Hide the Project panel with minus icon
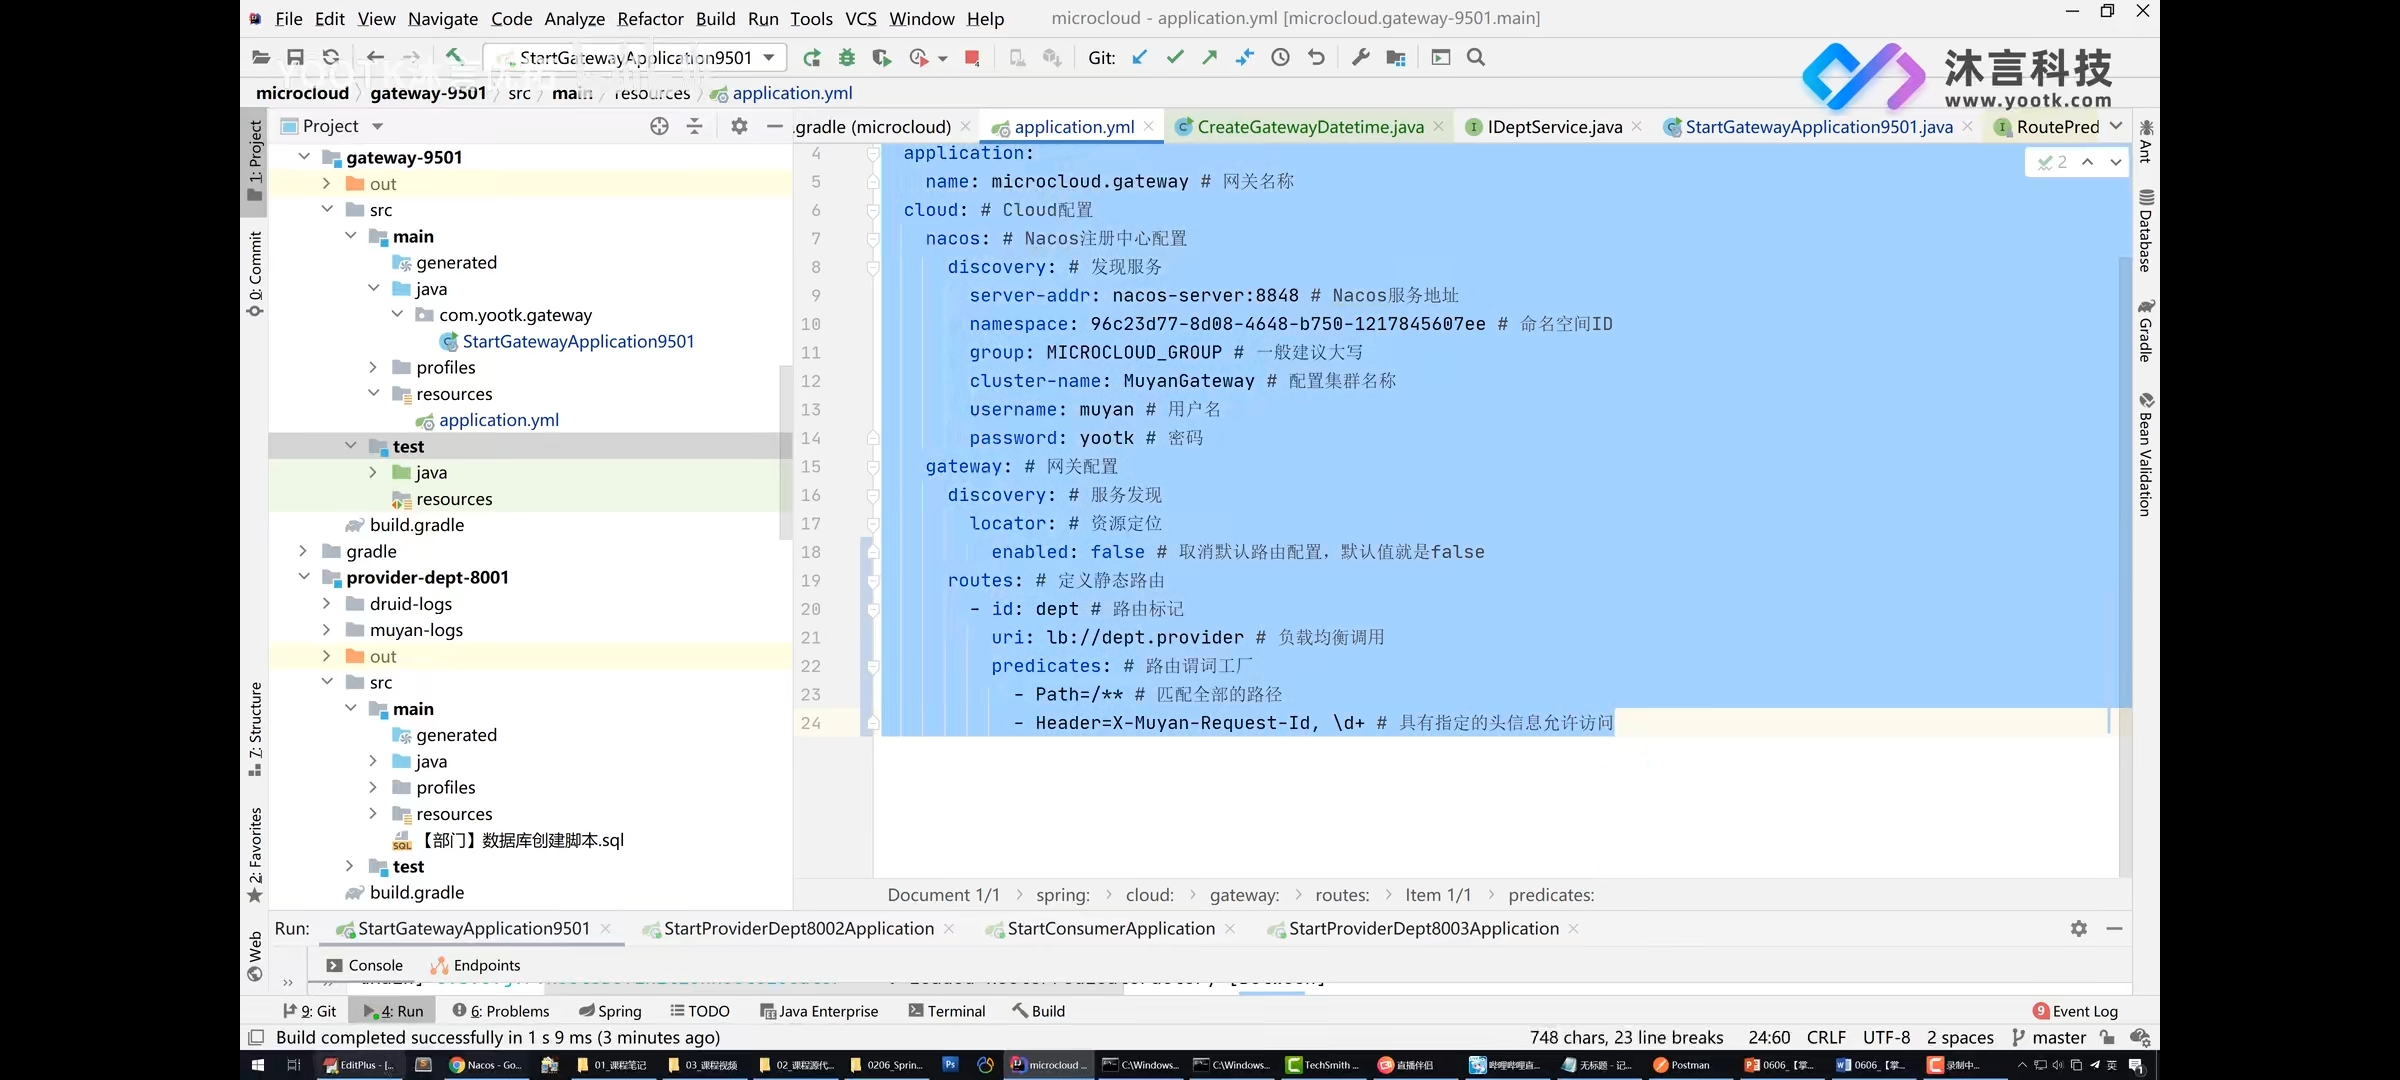The image size is (2400, 1080). click(774, 126)
